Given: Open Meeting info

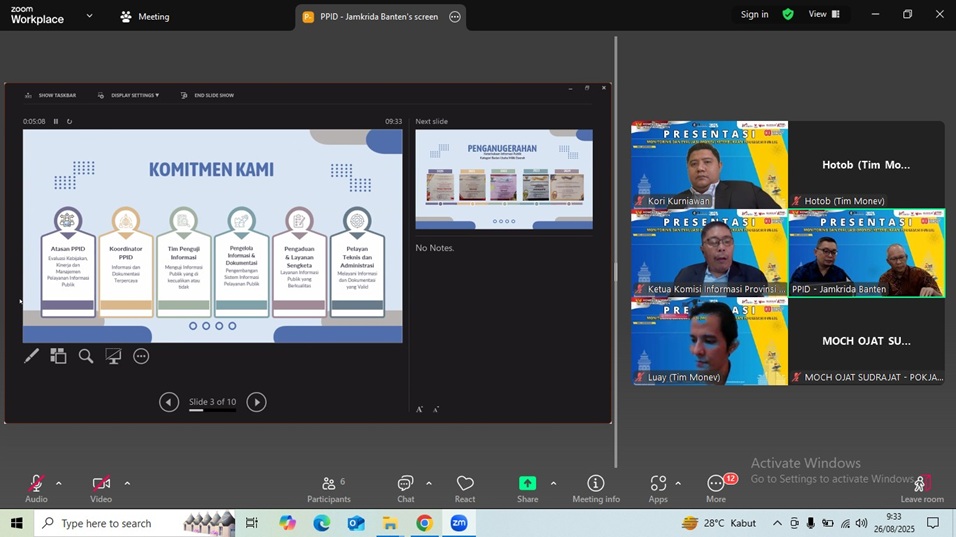Looking at the screenshot, I should coord(596,489).
